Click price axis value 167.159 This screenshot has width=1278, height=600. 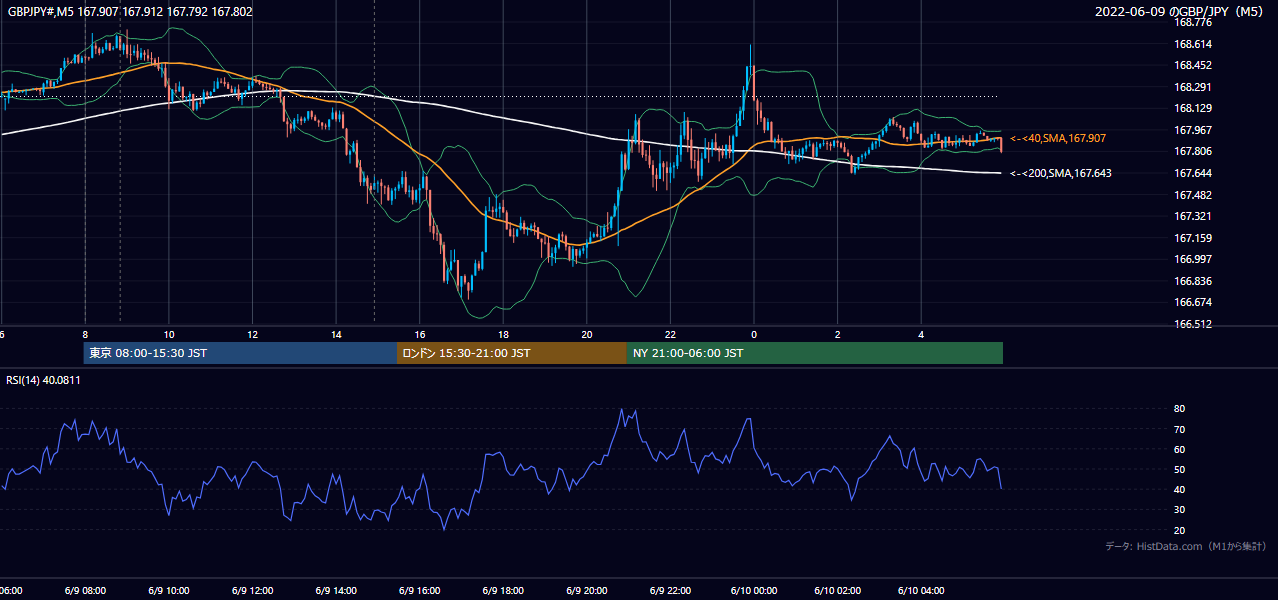1193,238
